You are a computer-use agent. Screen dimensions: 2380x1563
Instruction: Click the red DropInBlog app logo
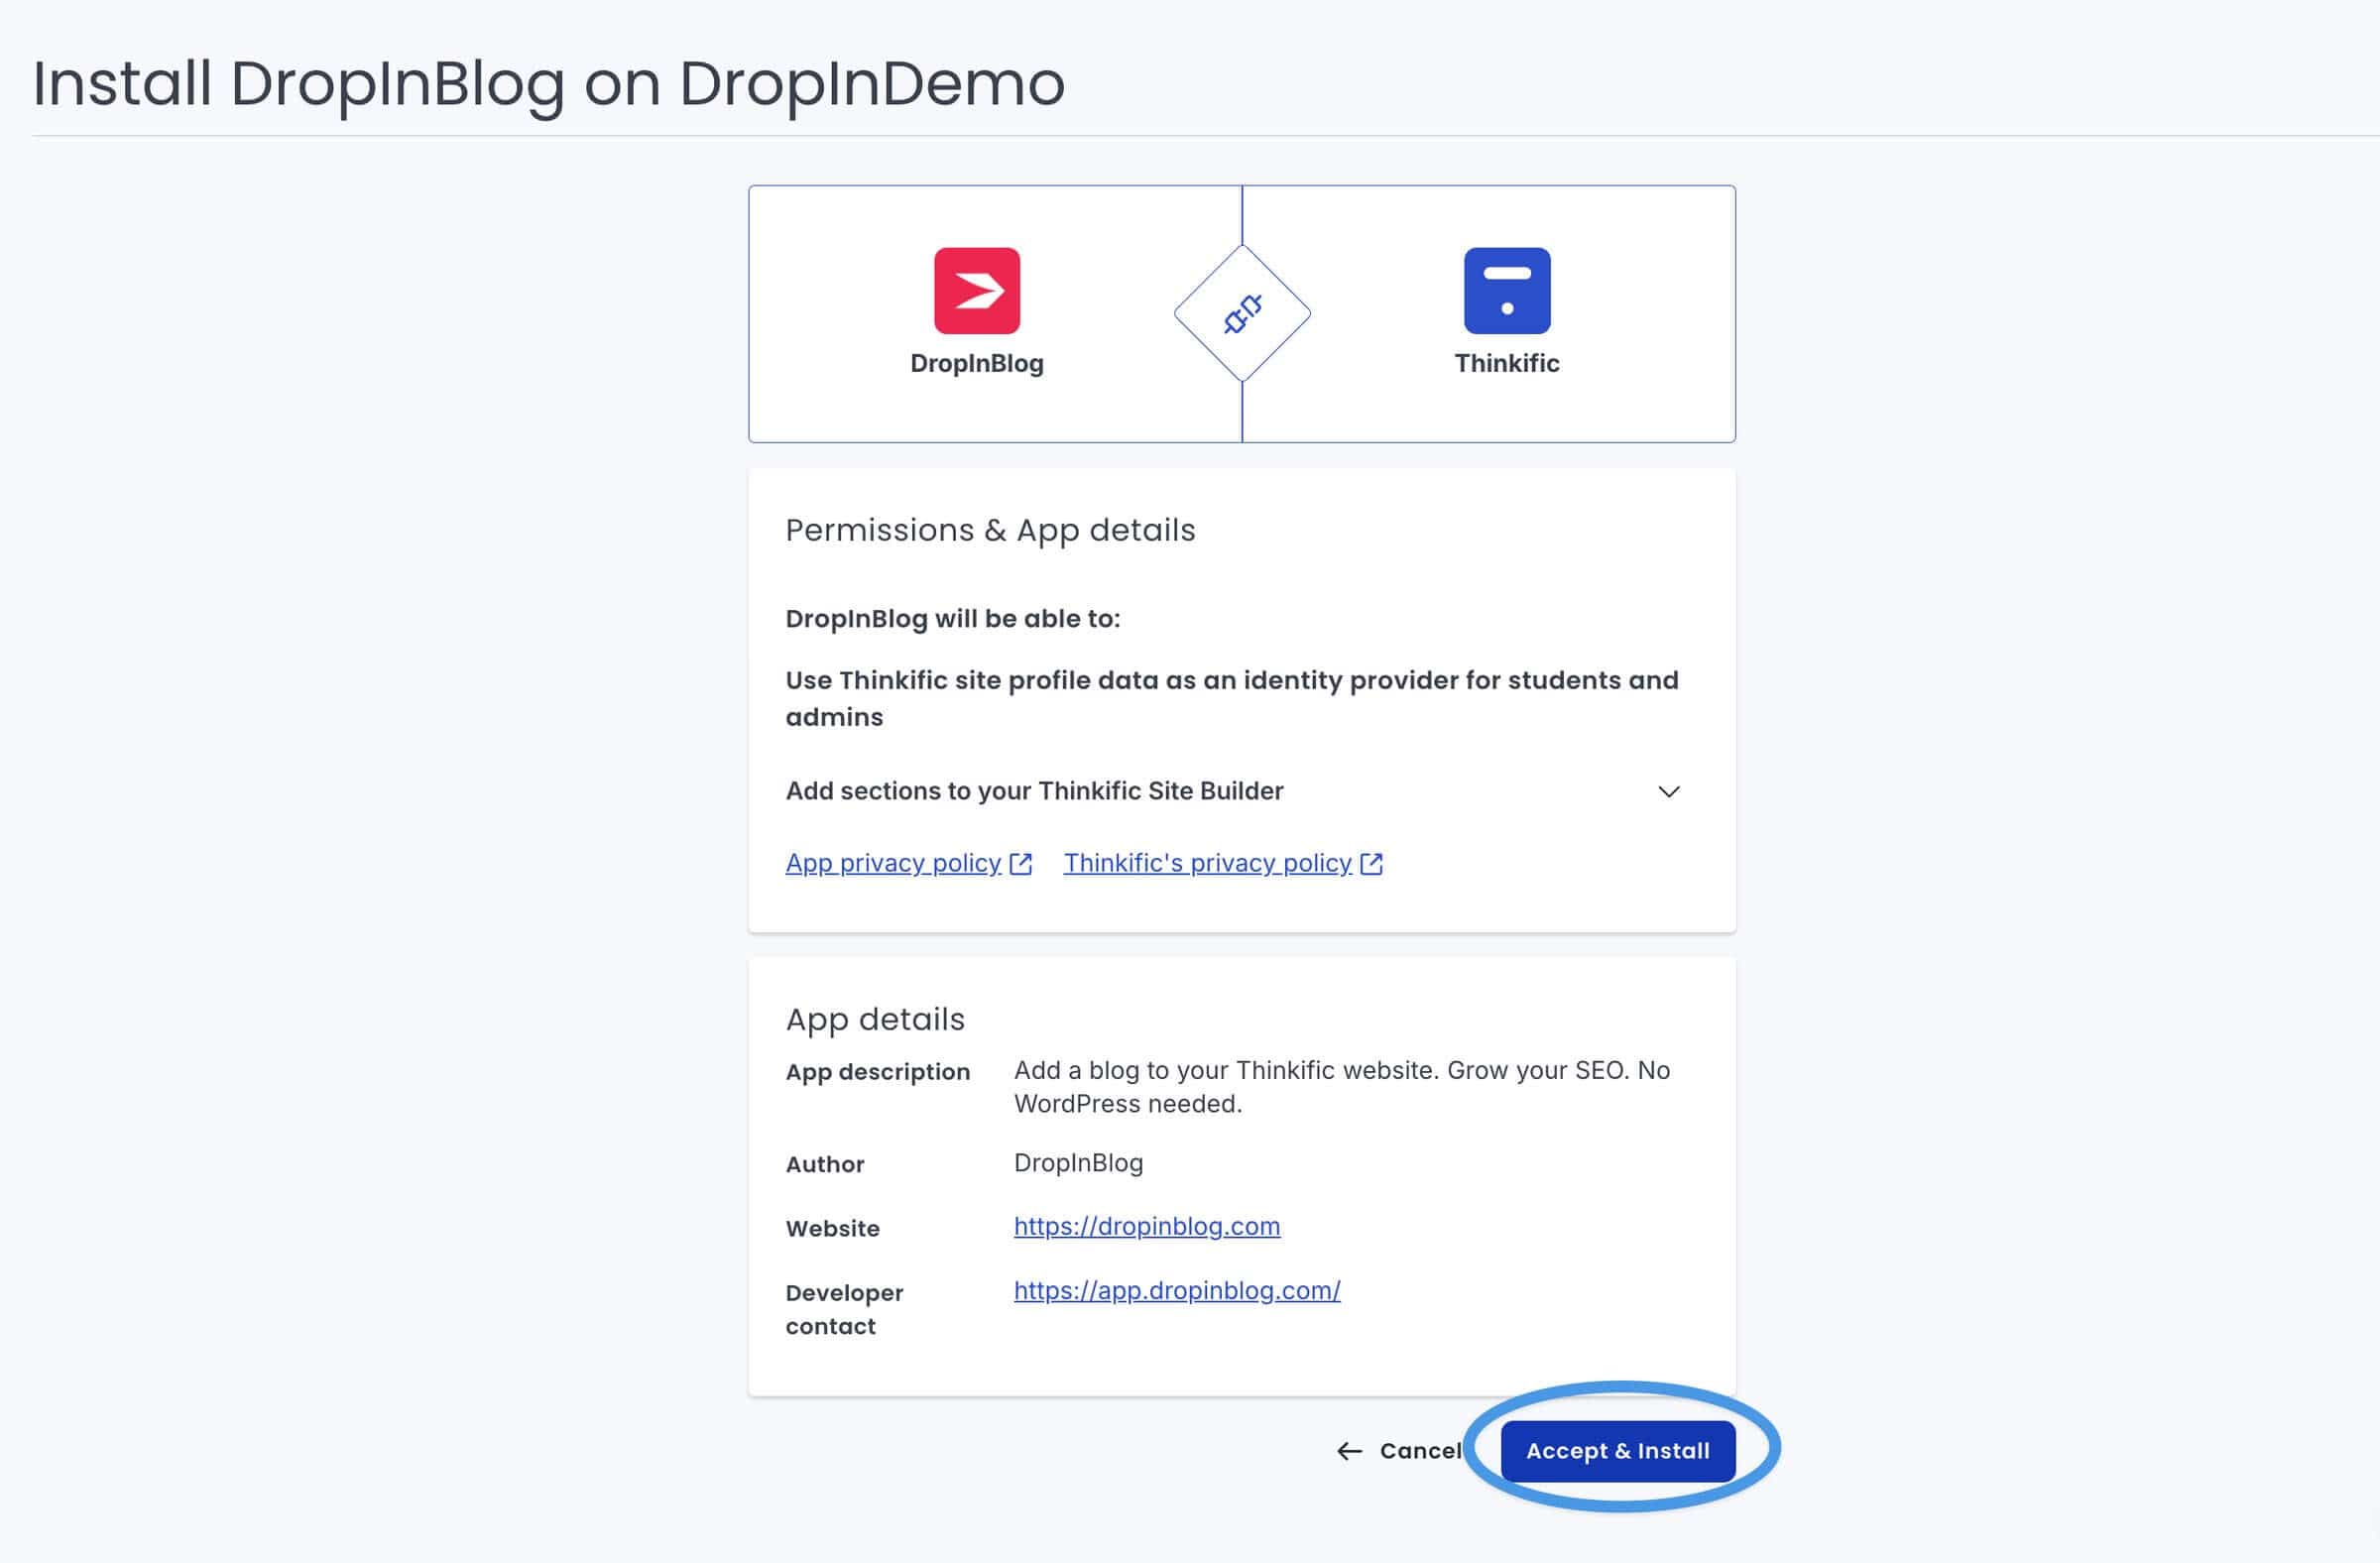[977, 291]
